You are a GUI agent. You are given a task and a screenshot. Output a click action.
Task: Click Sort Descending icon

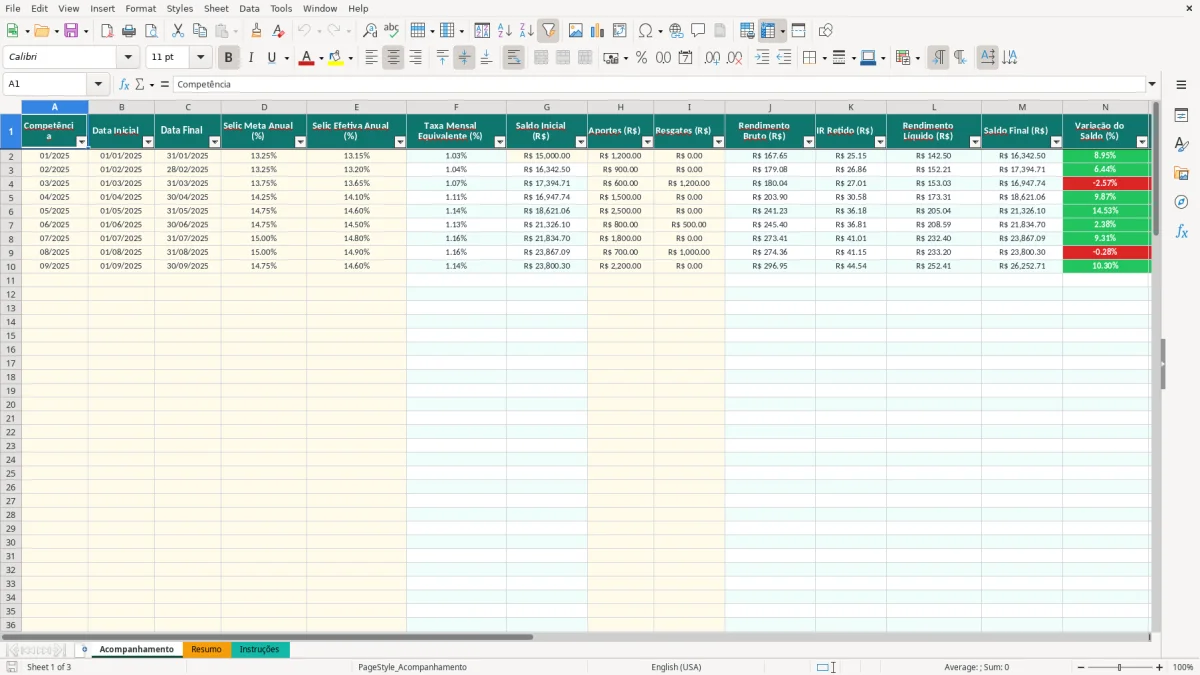pyautogui.click(x=526, y=31)
